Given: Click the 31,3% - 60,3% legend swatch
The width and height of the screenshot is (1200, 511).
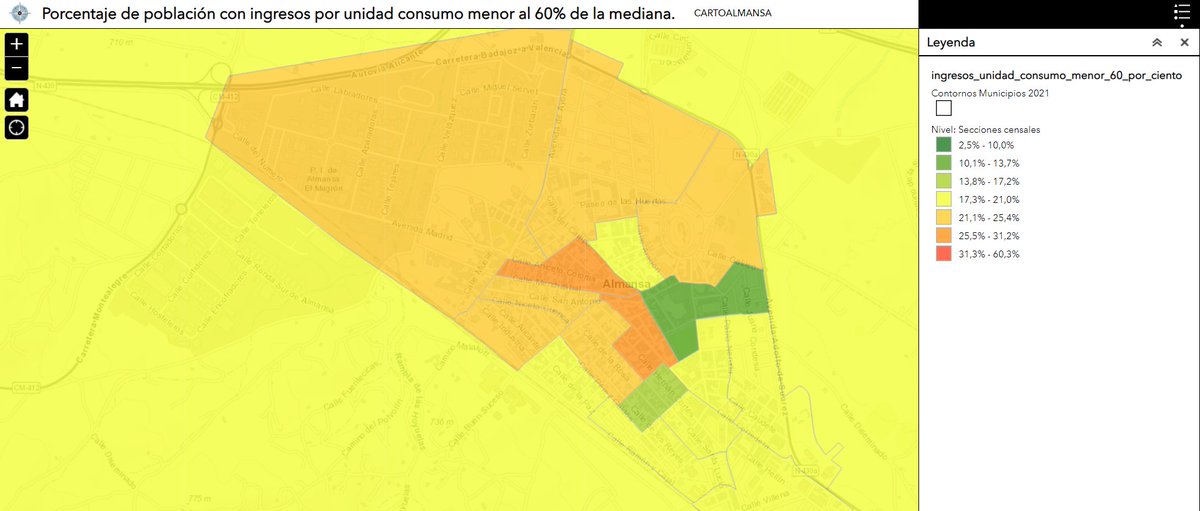Looking at the screenshot, I should click(x=944, y=254).
